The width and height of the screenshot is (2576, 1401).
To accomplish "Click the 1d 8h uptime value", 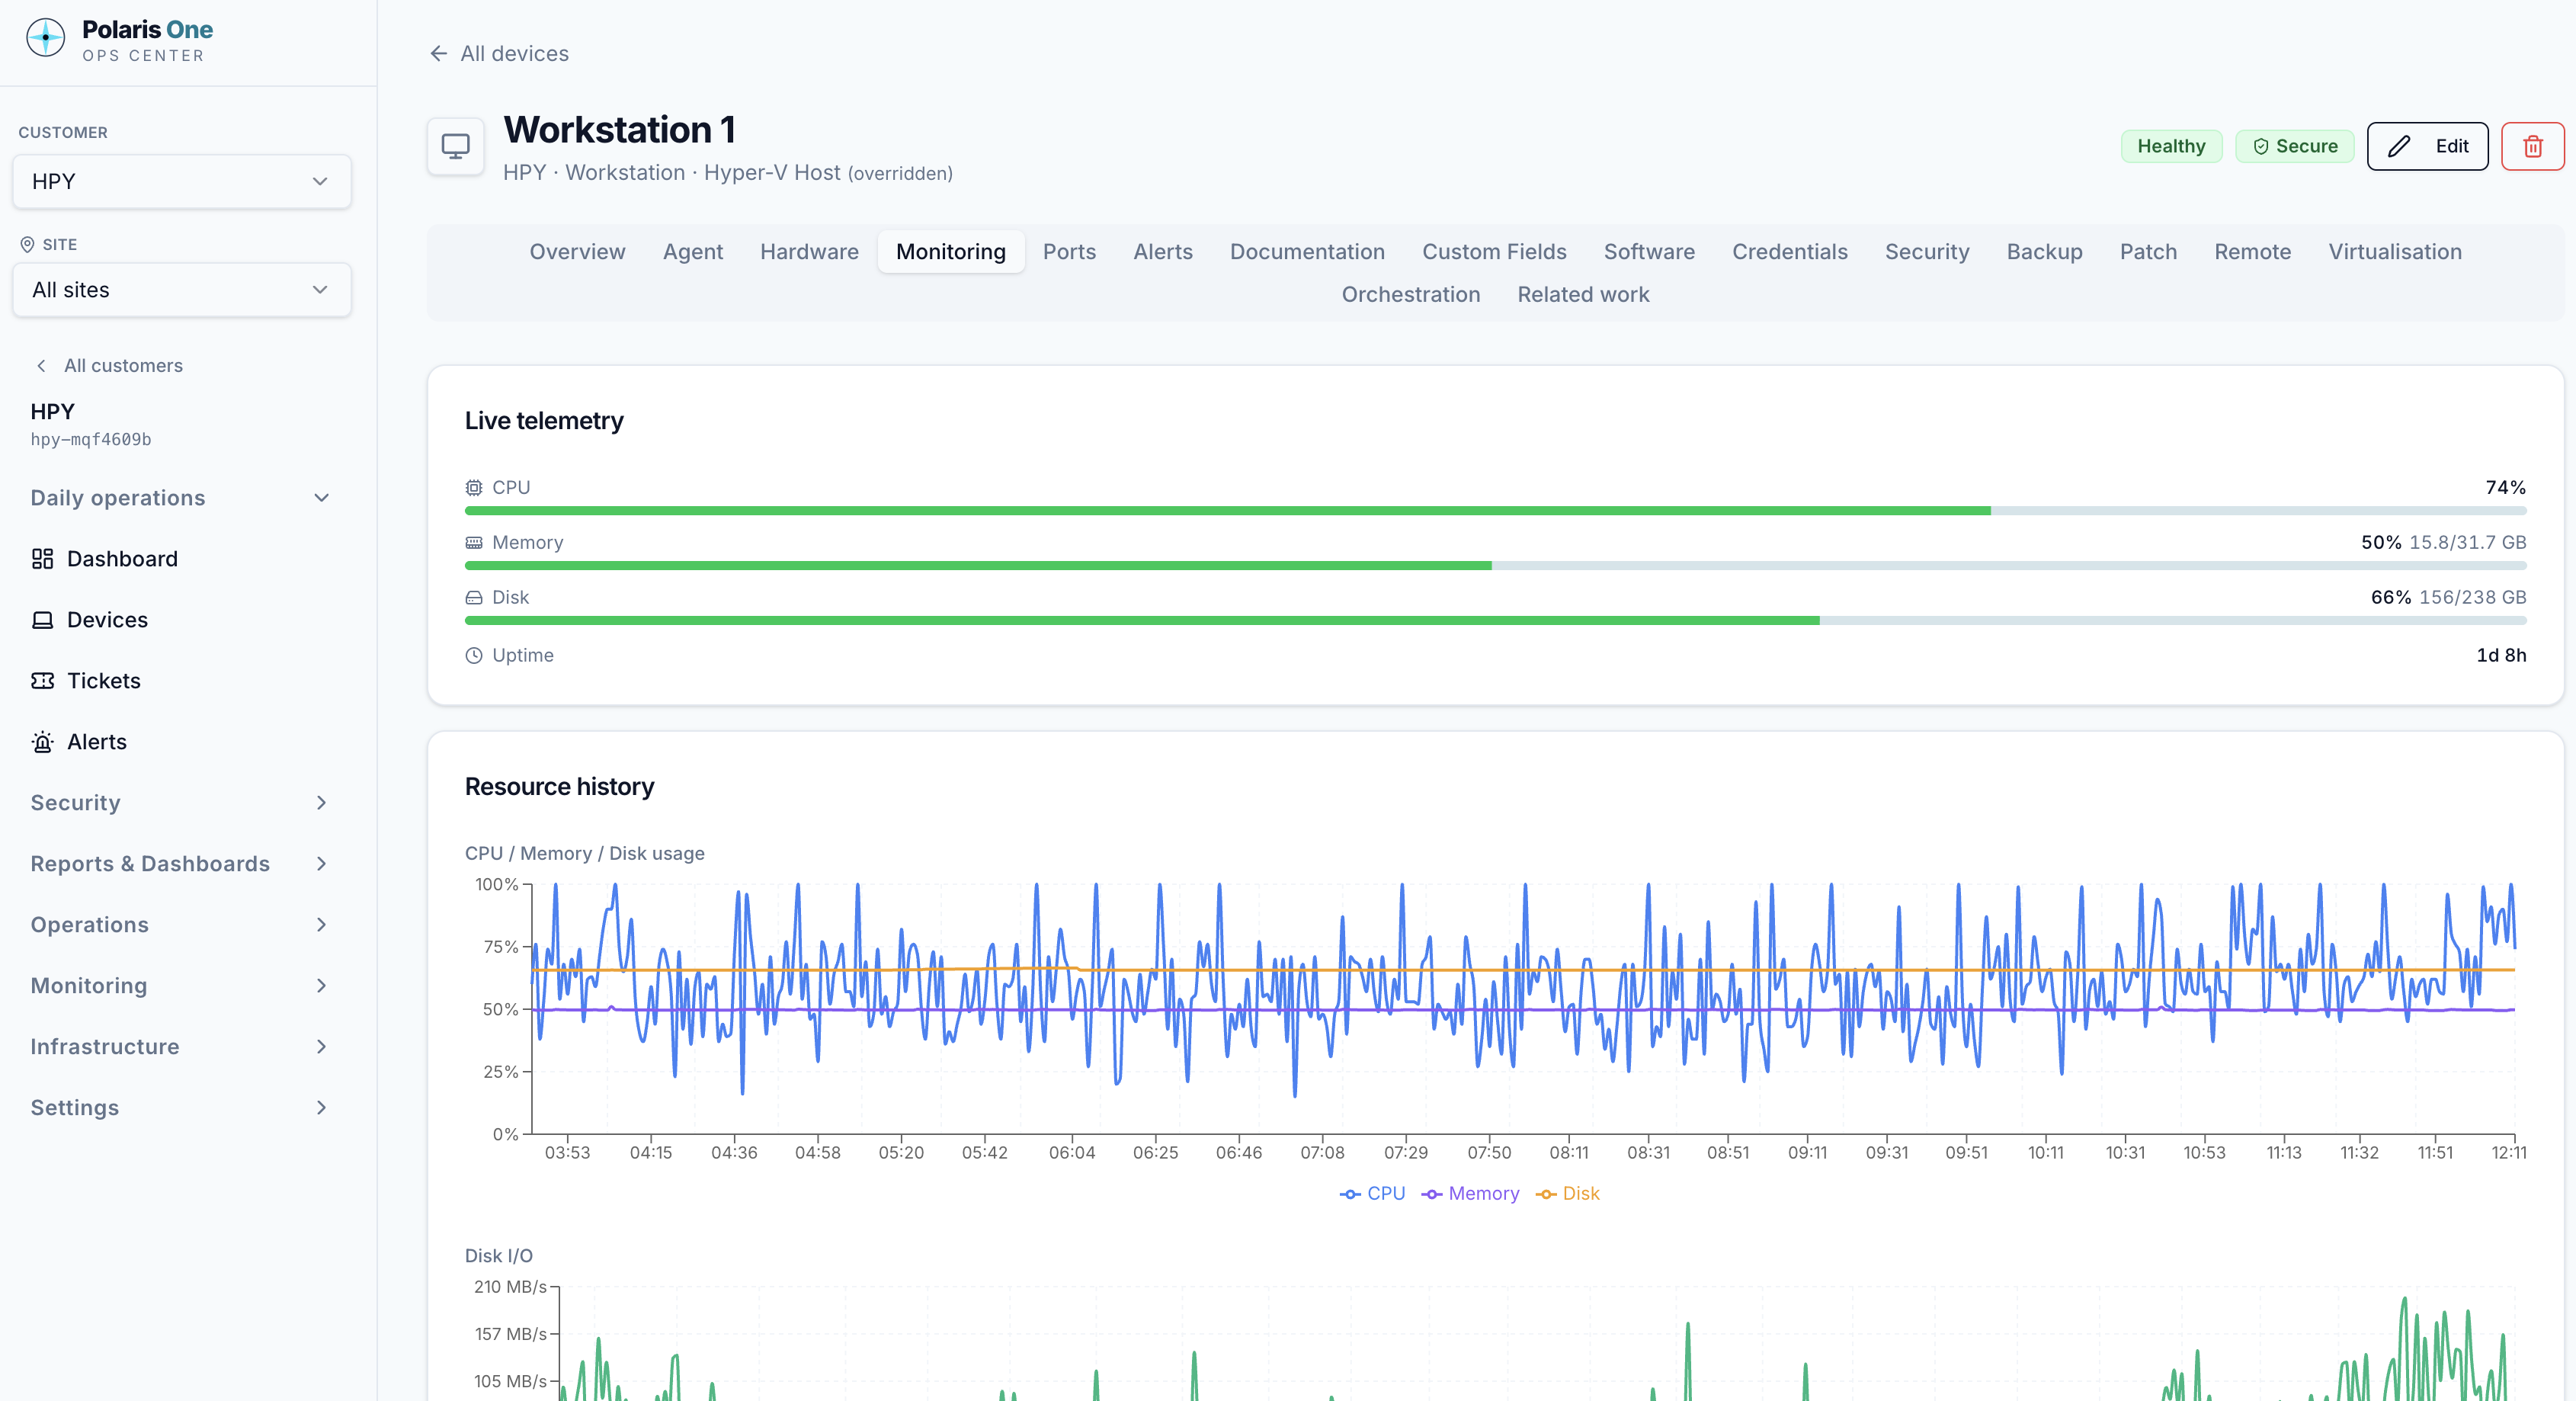I will point(2501,656).
